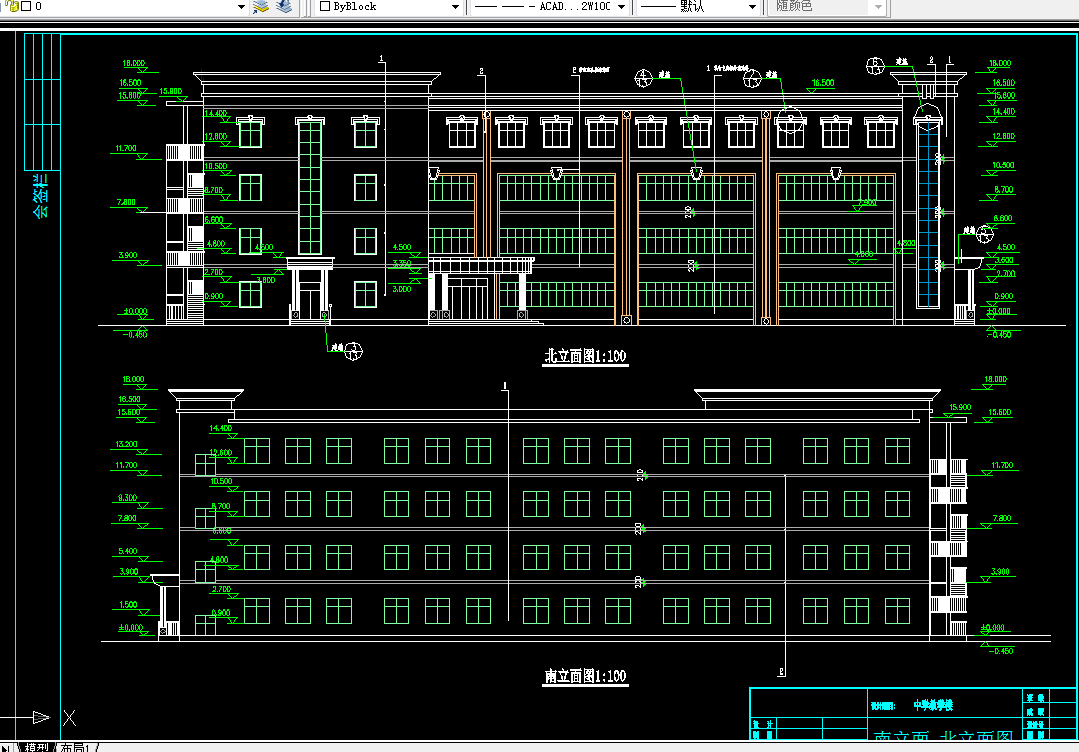Switch to the 模型 tab
Screen dimensions: 1079x752
pyautogui.click(x=36, y=747)
